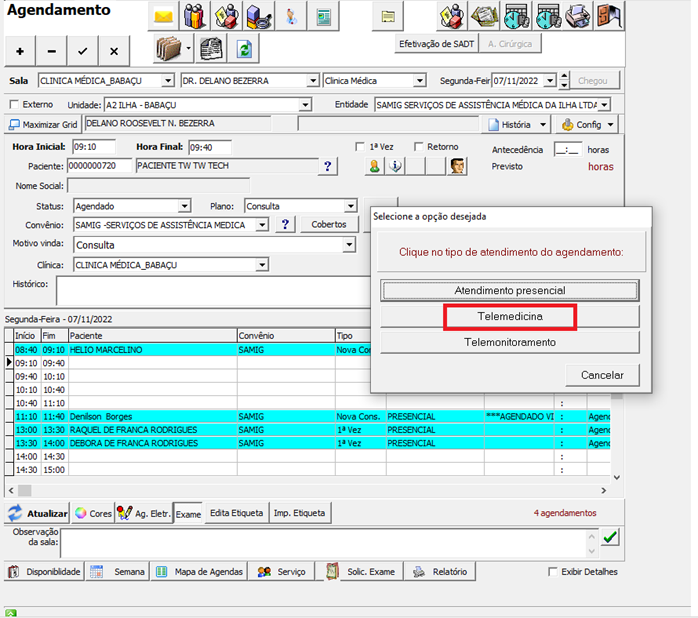Open Mapa de Agendas
This screenshot has width=698, height=618.
click(x=199, y=571)
